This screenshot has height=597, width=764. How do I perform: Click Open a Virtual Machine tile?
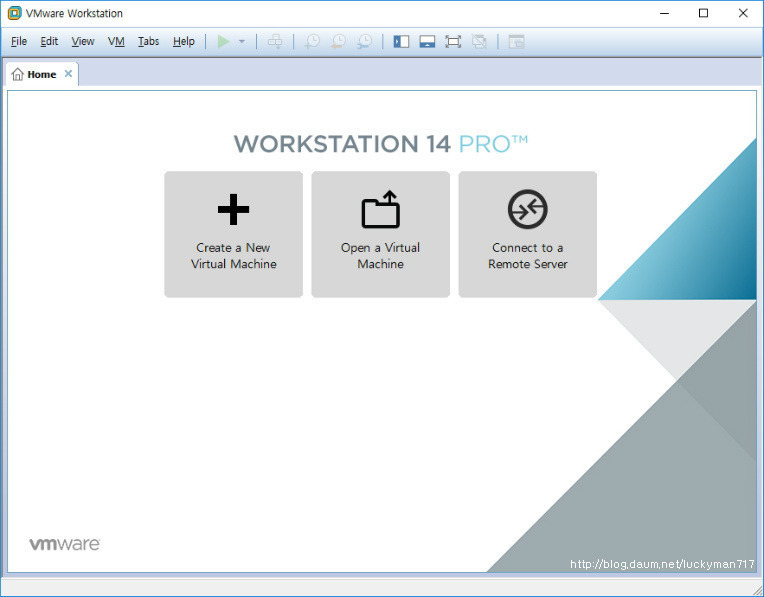tap(381, 234)
